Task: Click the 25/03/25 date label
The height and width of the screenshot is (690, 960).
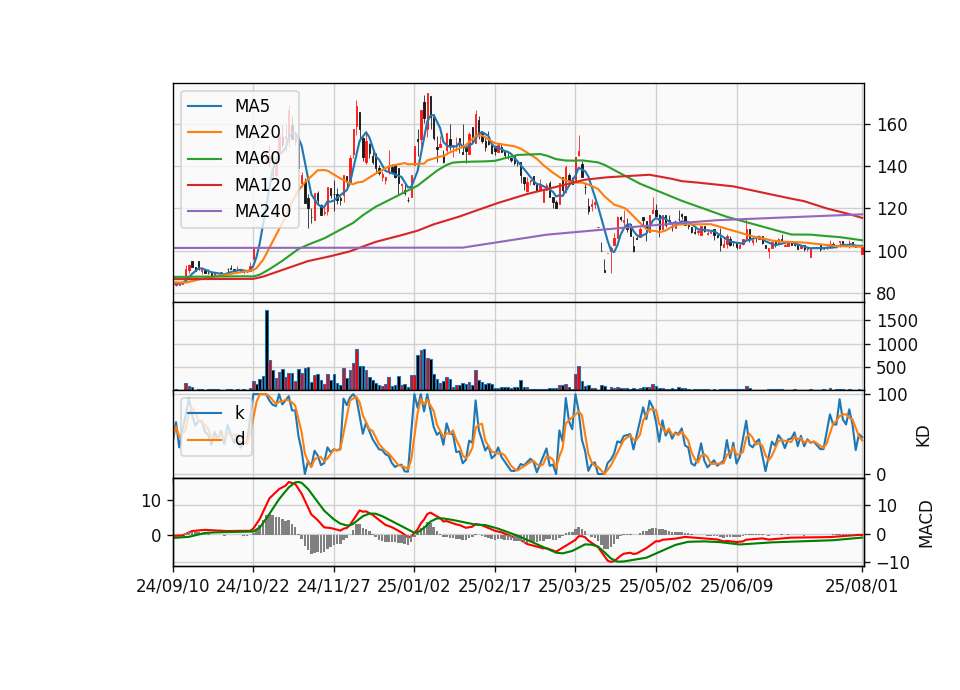Action: click(575, 586)
